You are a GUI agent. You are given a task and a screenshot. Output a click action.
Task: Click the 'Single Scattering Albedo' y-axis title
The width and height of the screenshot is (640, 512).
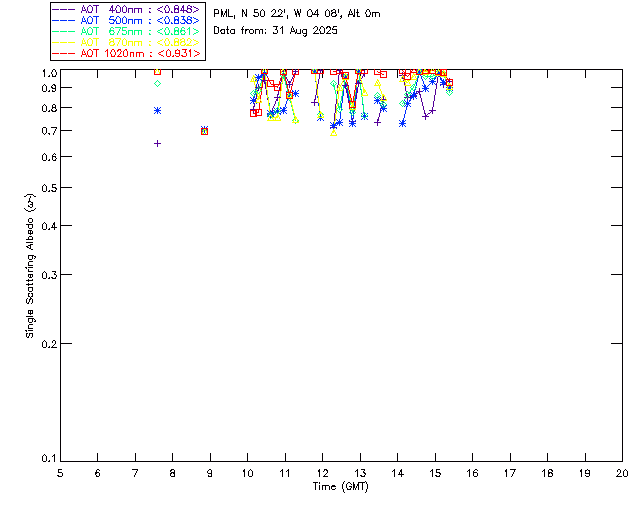click(x=31, y=265)
